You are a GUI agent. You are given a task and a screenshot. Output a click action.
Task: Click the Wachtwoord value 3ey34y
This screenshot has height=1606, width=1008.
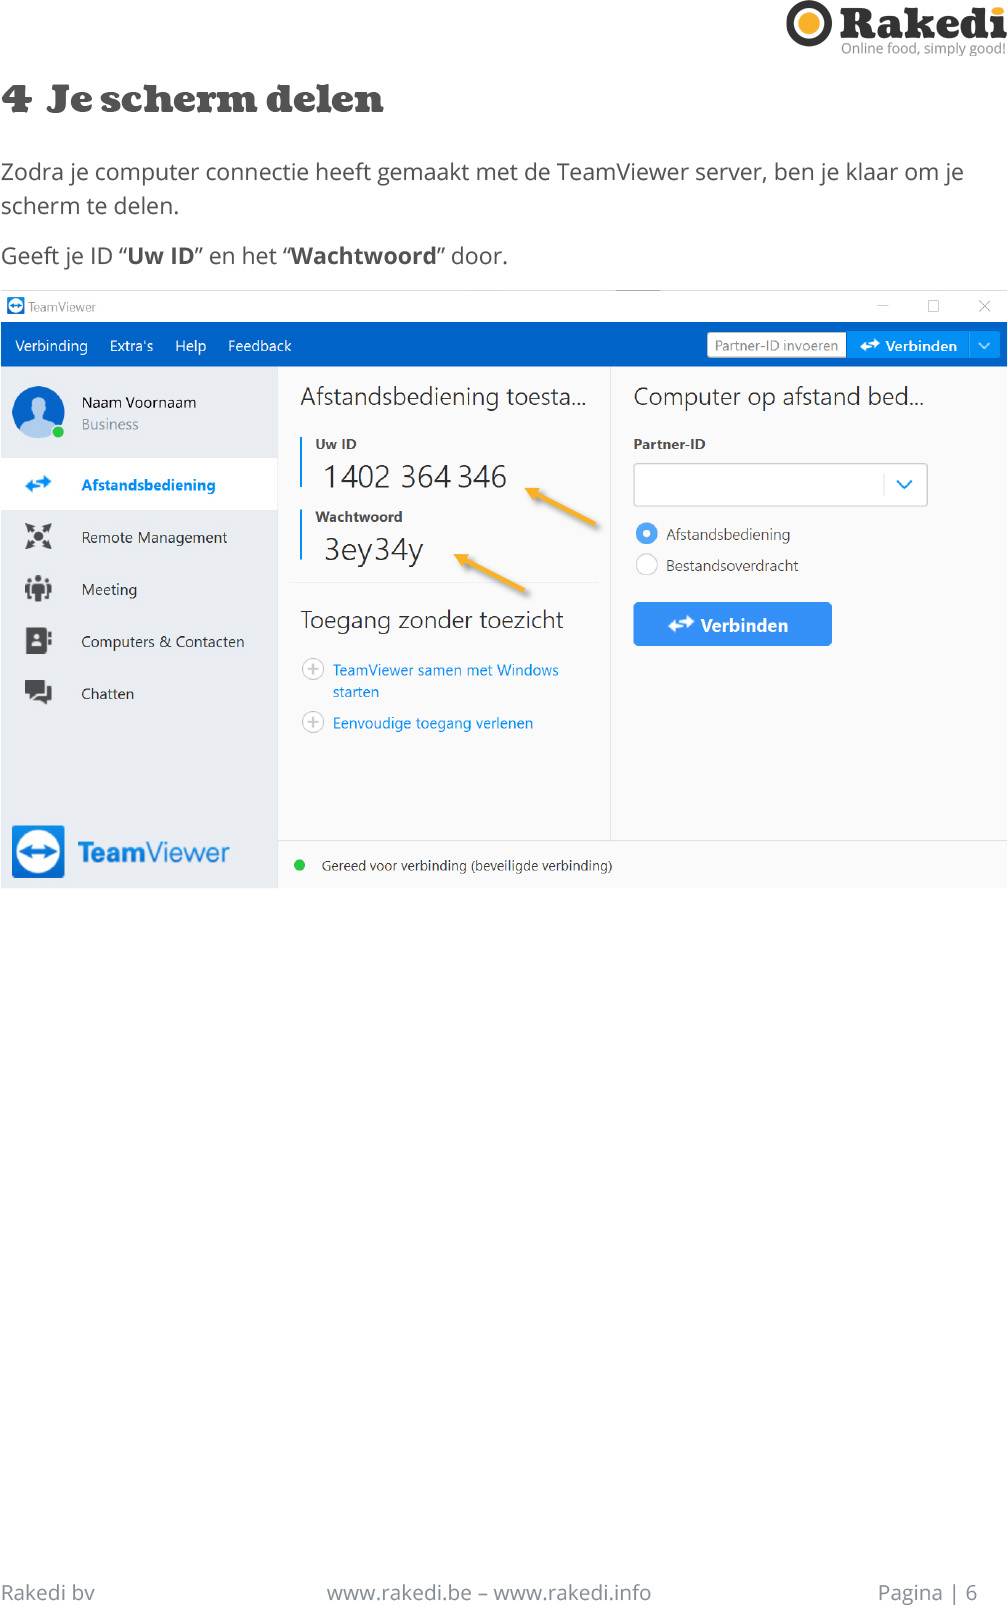pyautogui.click(x=373, y=549)
